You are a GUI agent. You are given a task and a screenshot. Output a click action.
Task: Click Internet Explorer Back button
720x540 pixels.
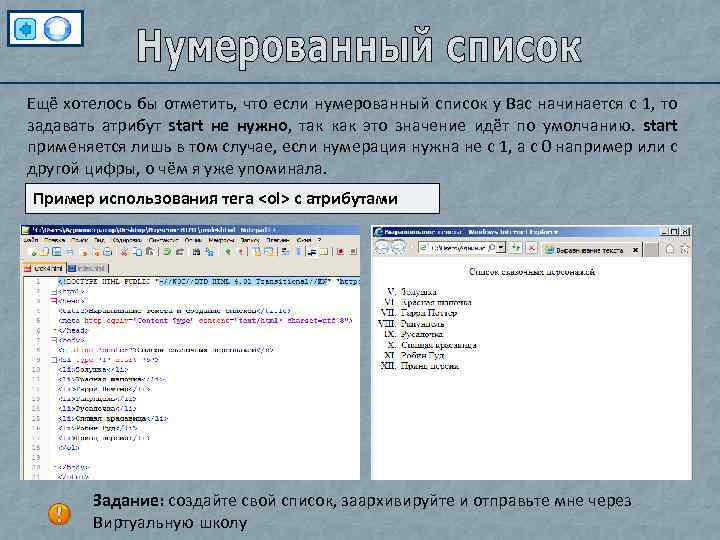click(x=382, y=248)
